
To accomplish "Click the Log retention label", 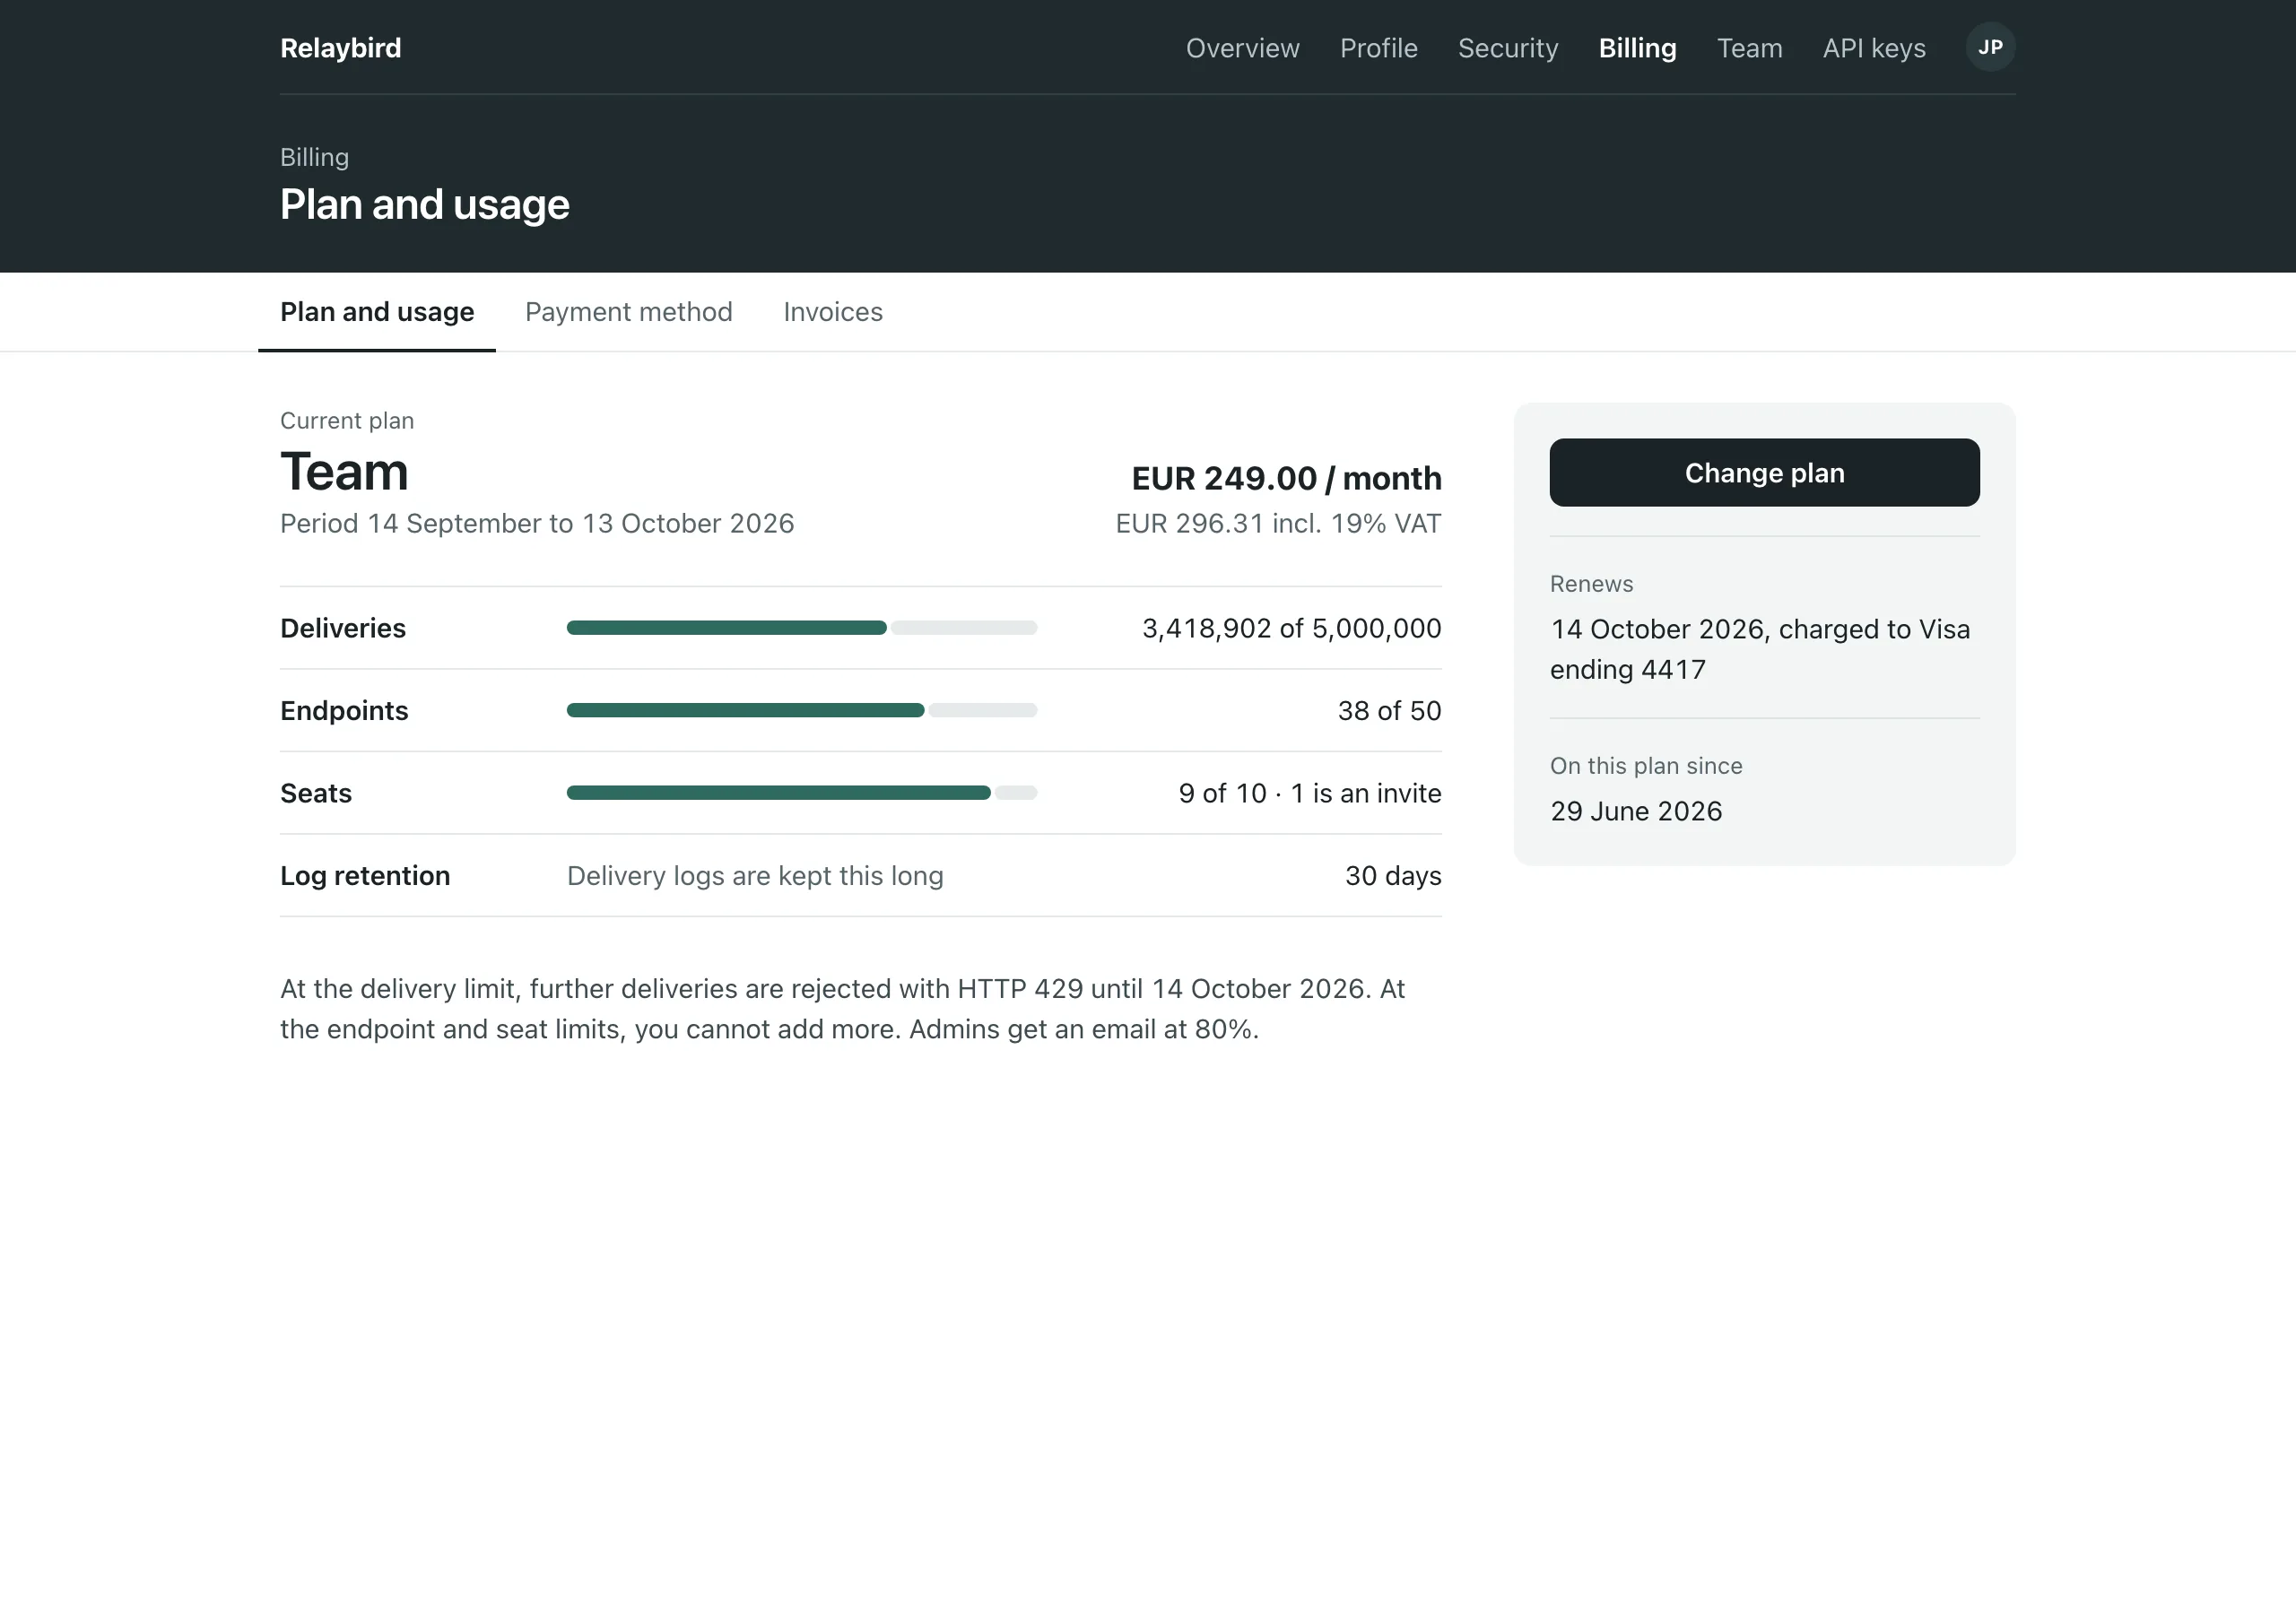I will tap(365, 876).
